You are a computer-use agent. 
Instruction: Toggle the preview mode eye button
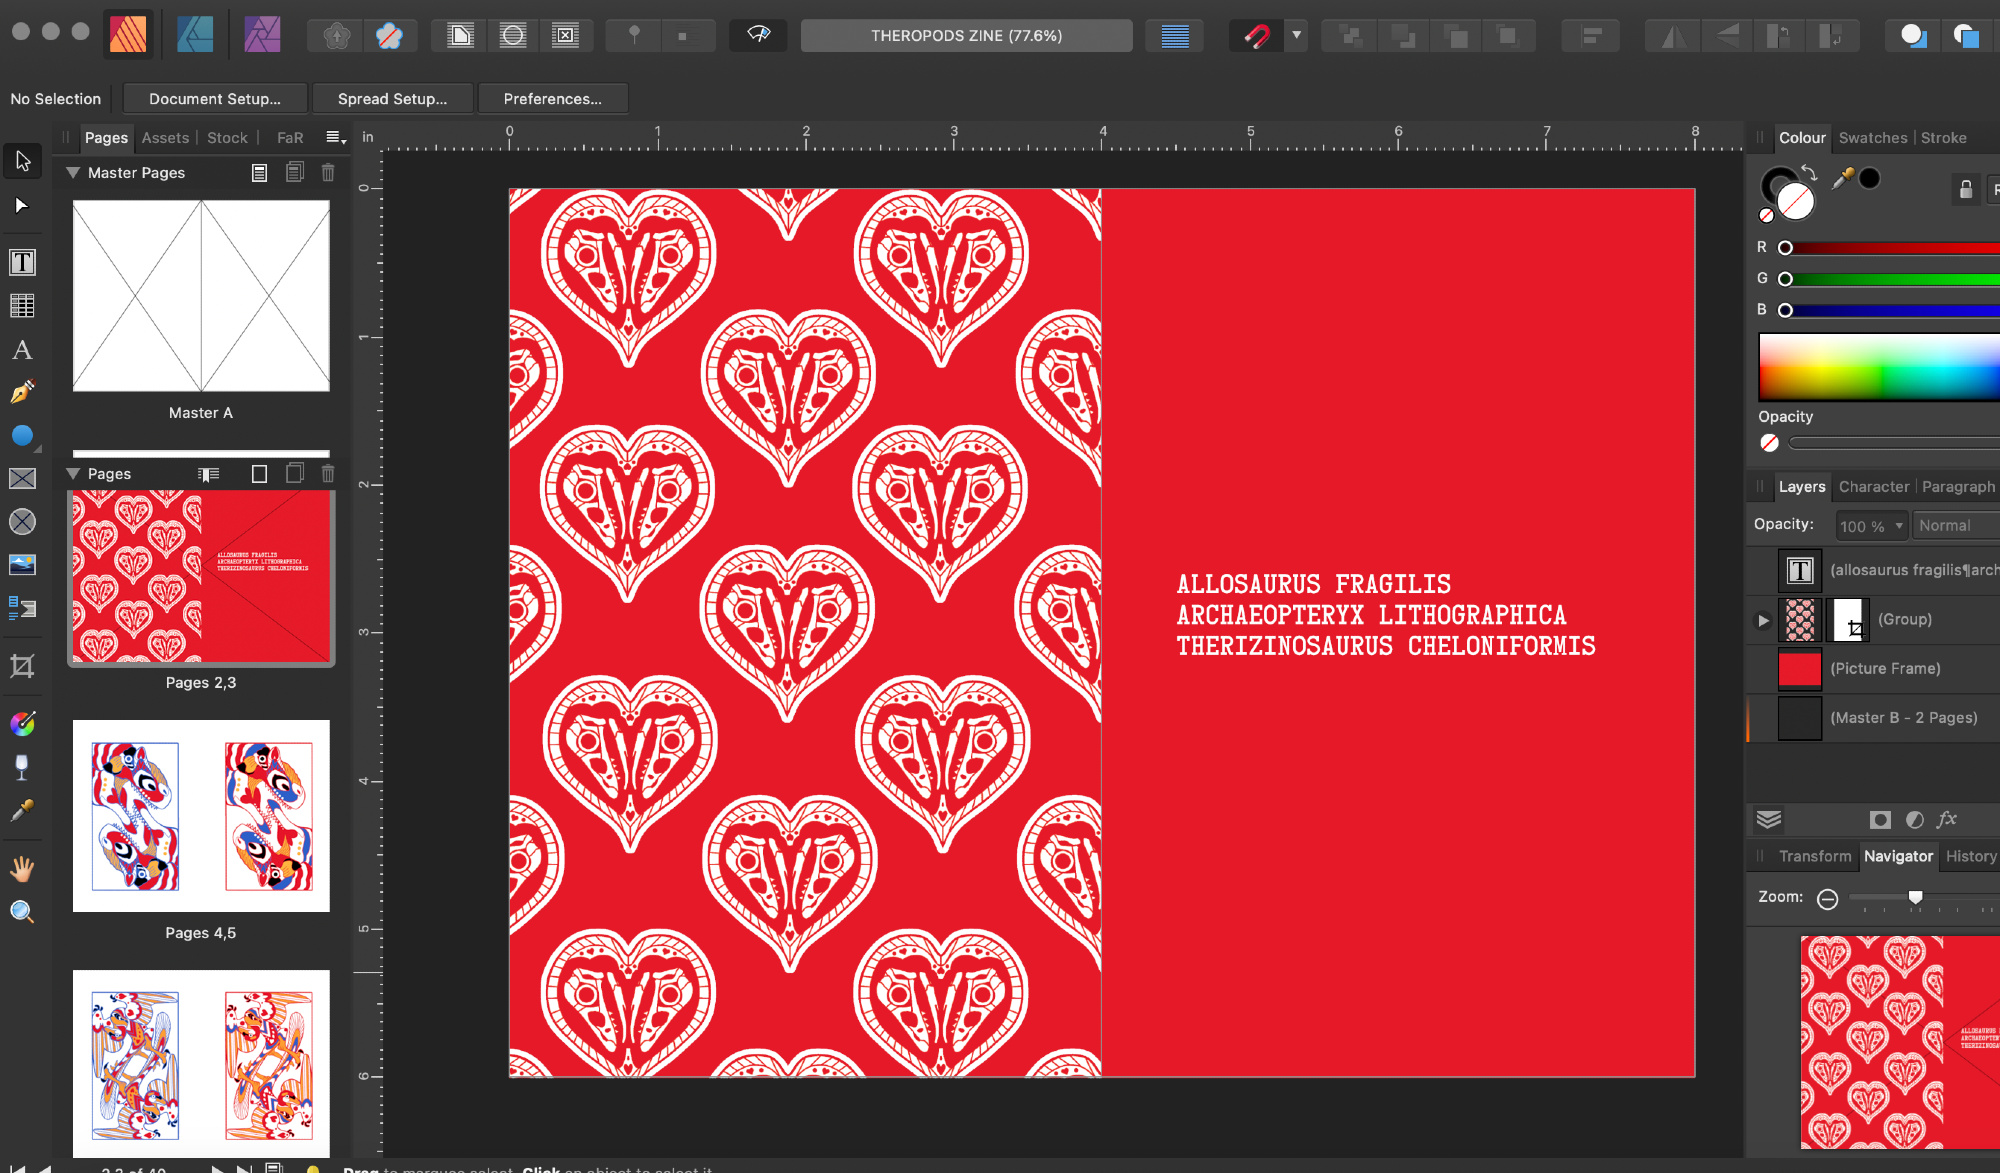pos(759,35)
